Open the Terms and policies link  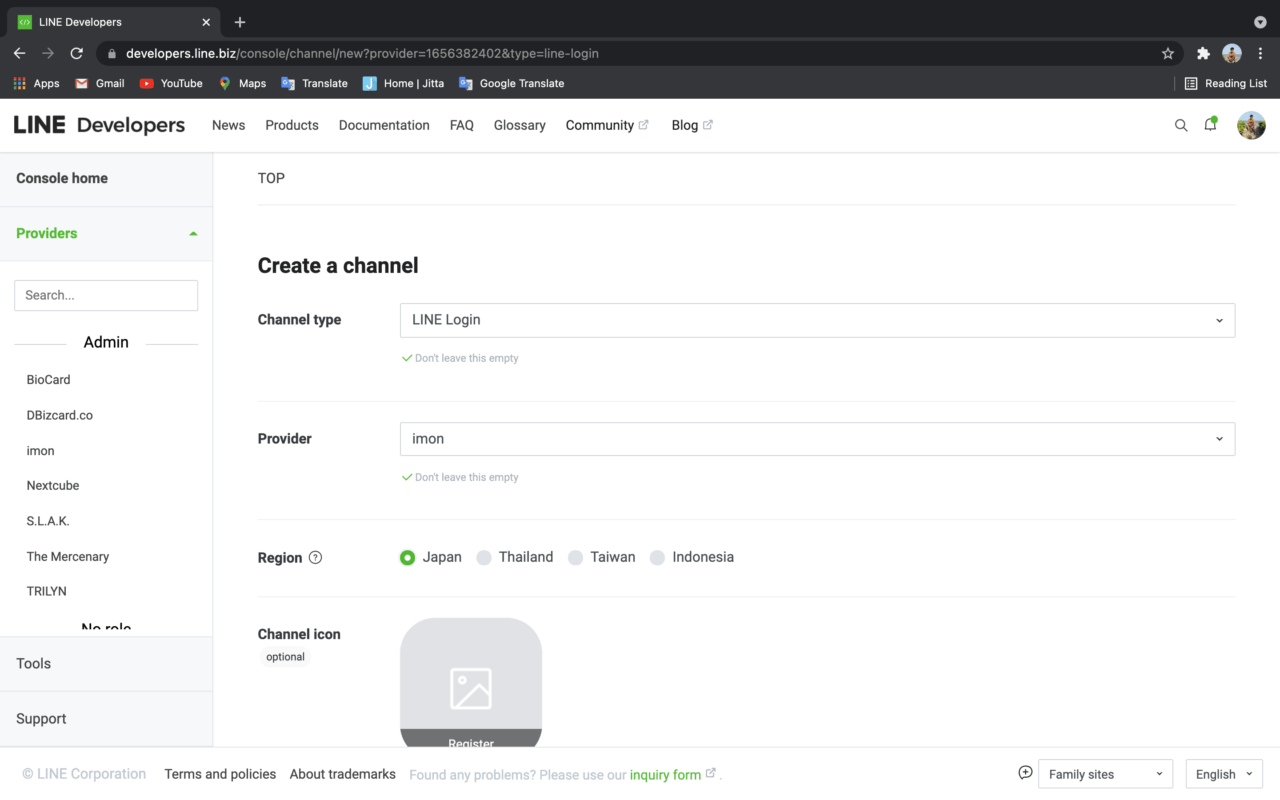220,774
